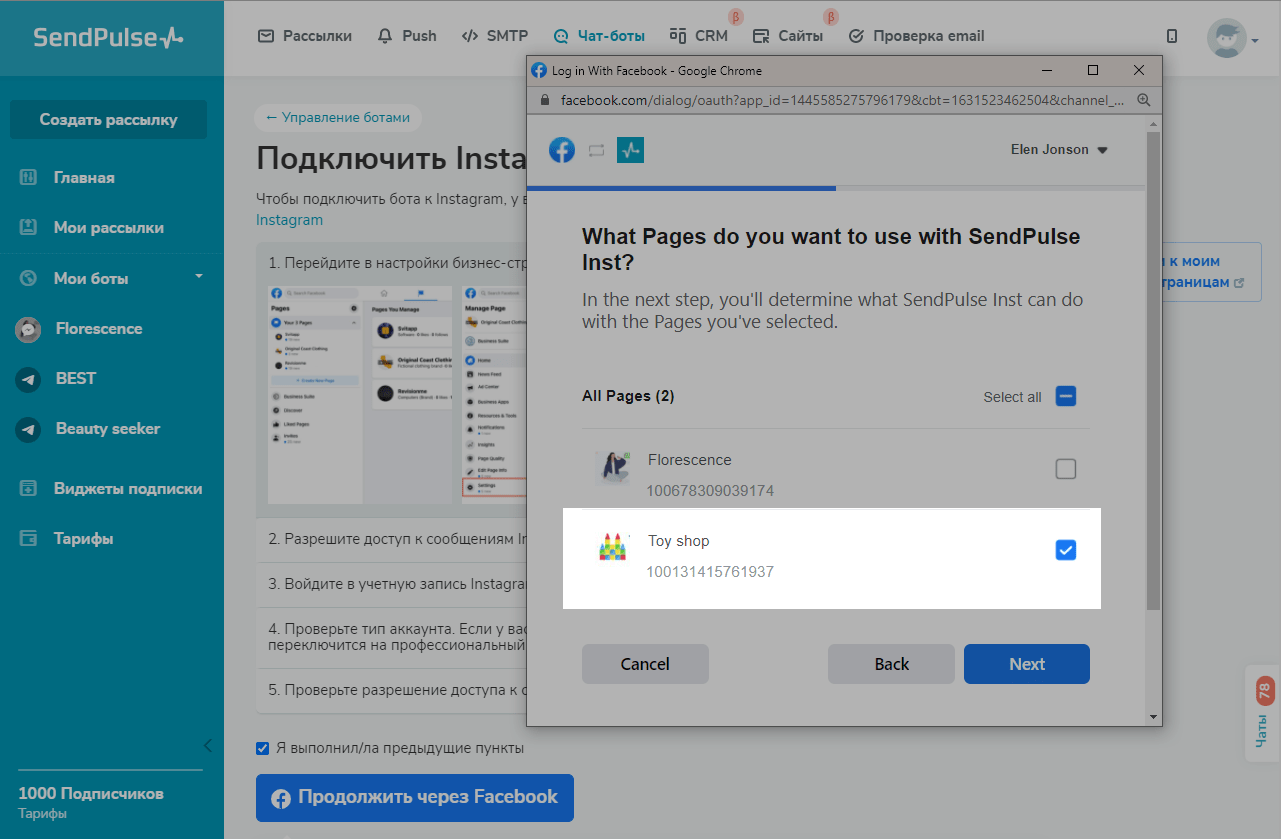Open the SendPulse logo home link
1281x839 pixels.
pyautogui.click(x=109, y=37)
